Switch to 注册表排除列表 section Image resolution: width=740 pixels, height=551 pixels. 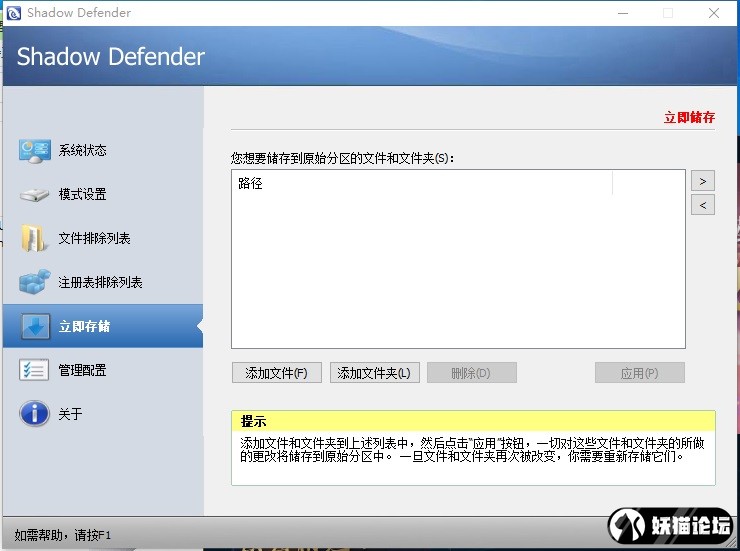coord(103,282)
